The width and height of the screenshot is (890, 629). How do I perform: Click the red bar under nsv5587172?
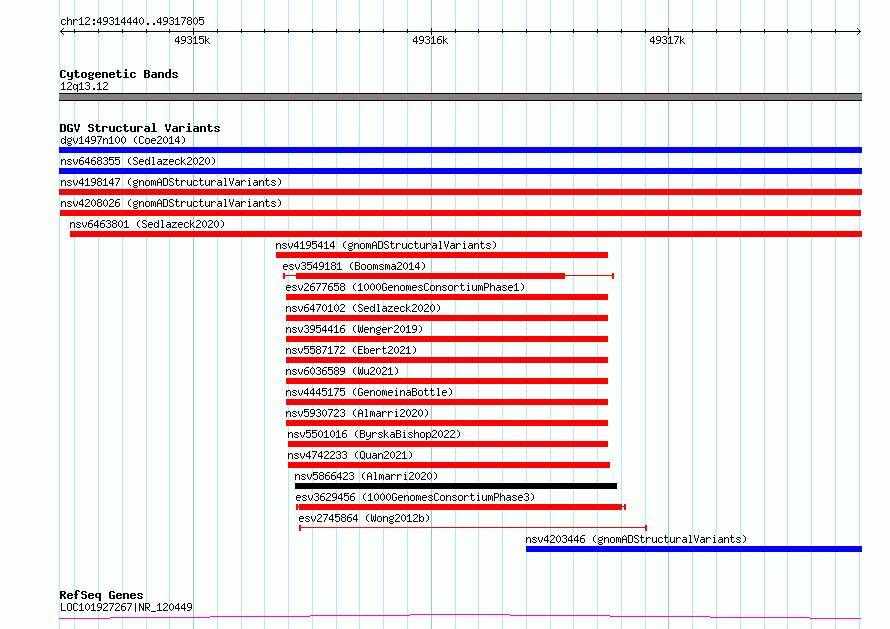coord(447,360)
